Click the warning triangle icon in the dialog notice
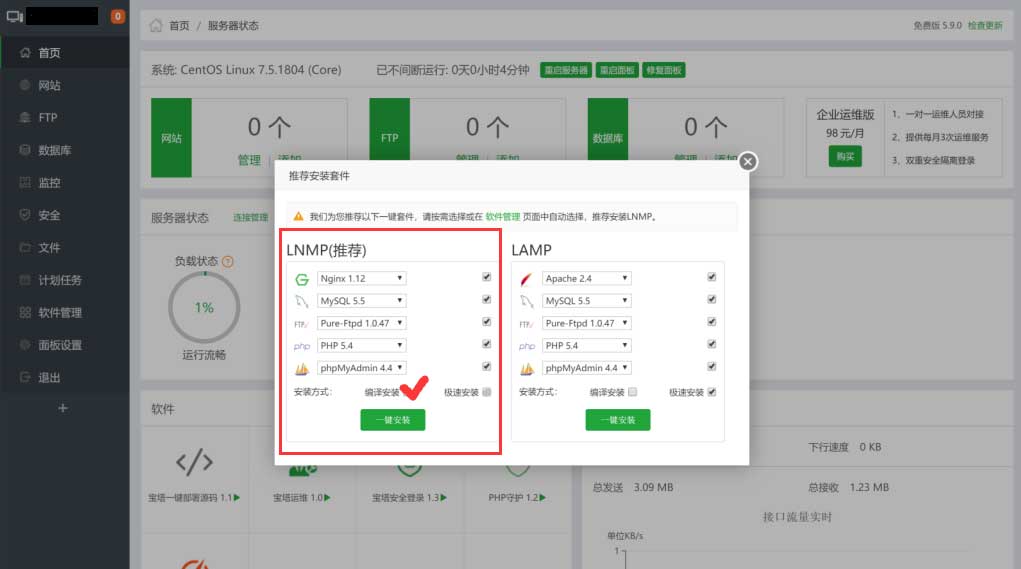The image size is (1021, 569). tap(298, 216)
